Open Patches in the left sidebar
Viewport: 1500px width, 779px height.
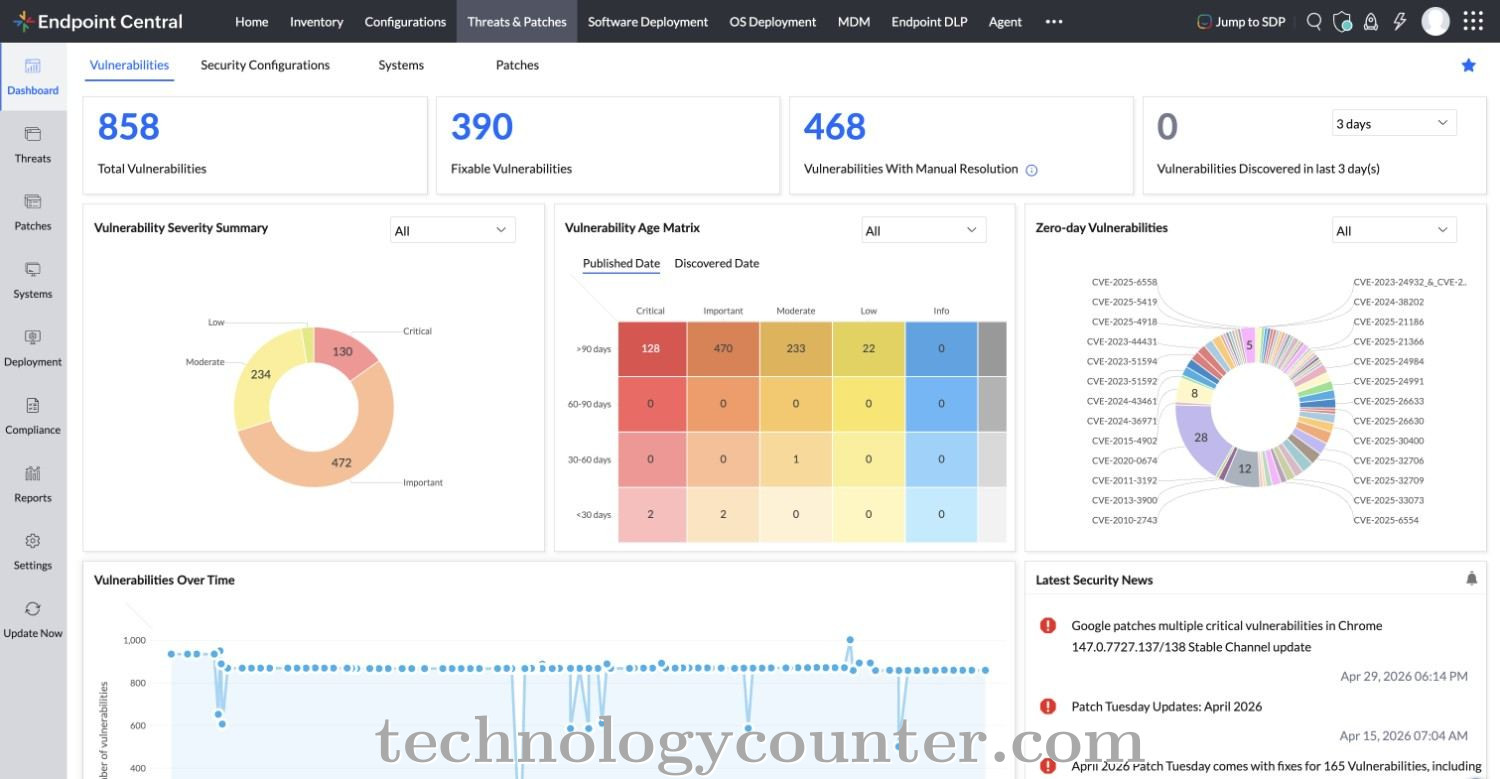click(x=33, y=213)
